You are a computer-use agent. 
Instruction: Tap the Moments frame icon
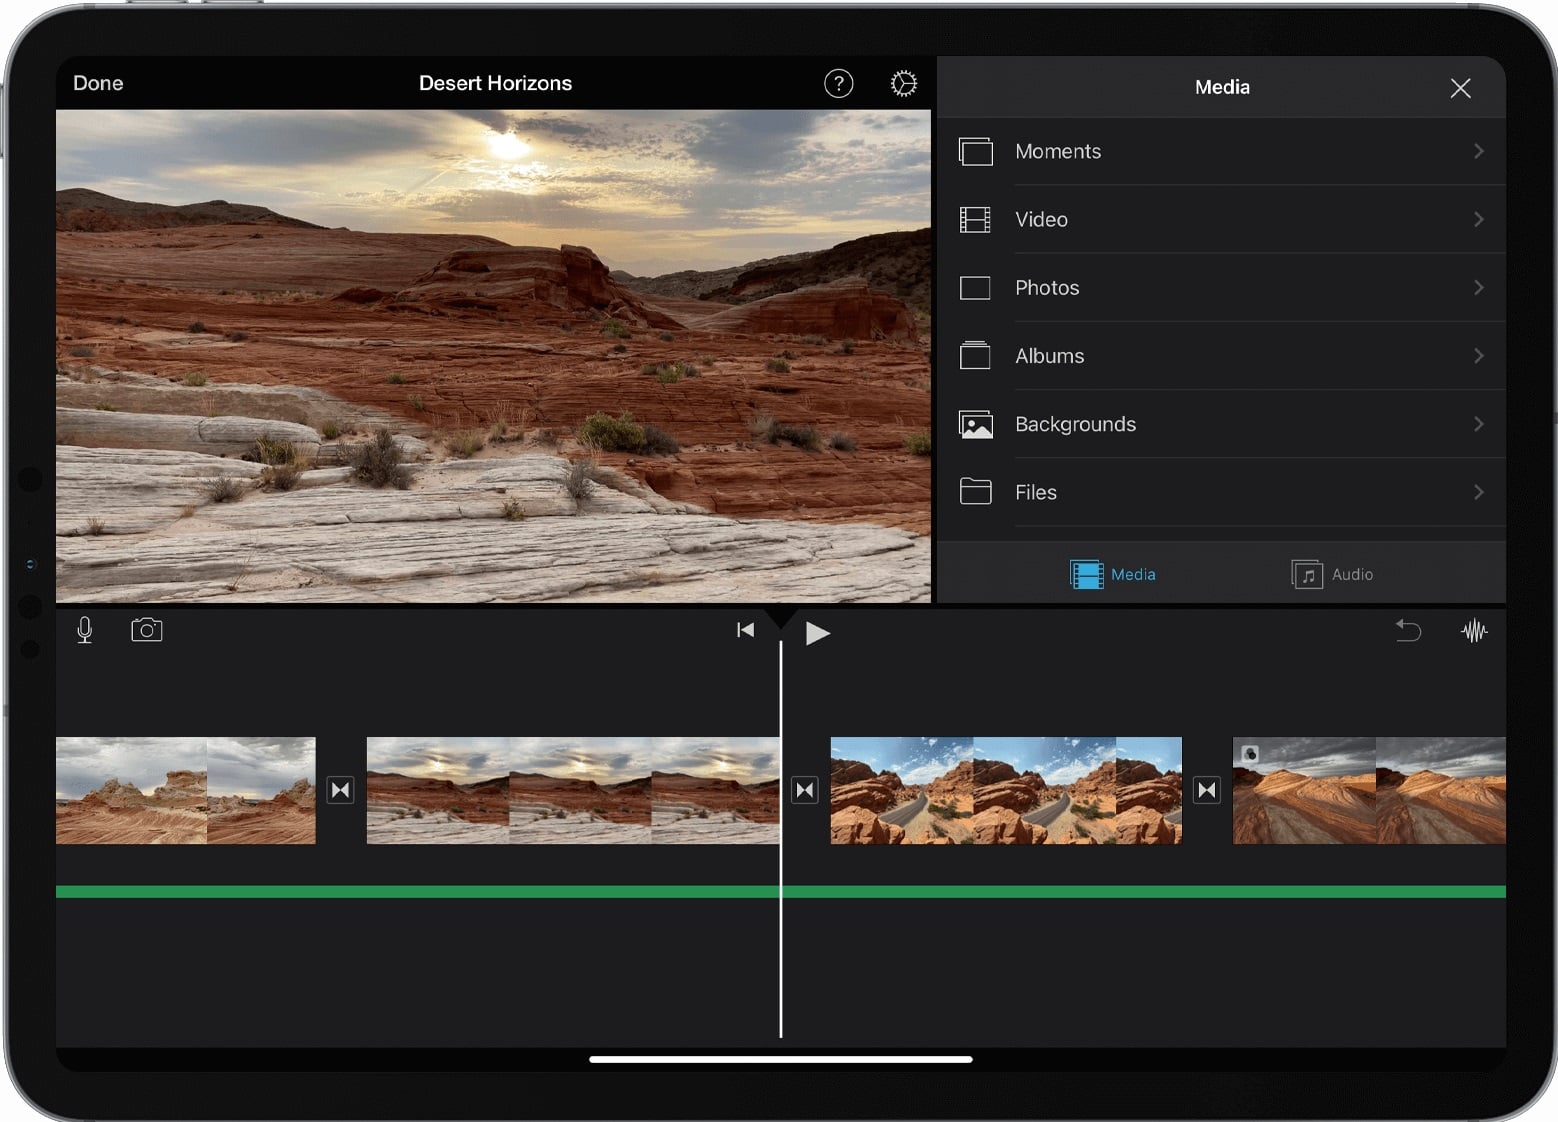point(975,152)
